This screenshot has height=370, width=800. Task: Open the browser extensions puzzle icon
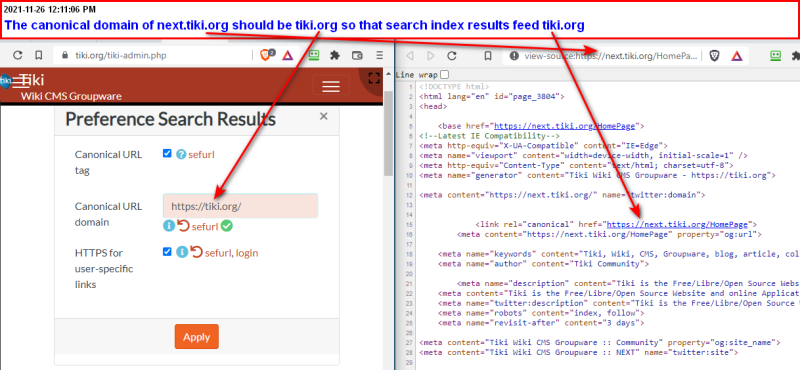pyautogui.click(x=335, y=56)
